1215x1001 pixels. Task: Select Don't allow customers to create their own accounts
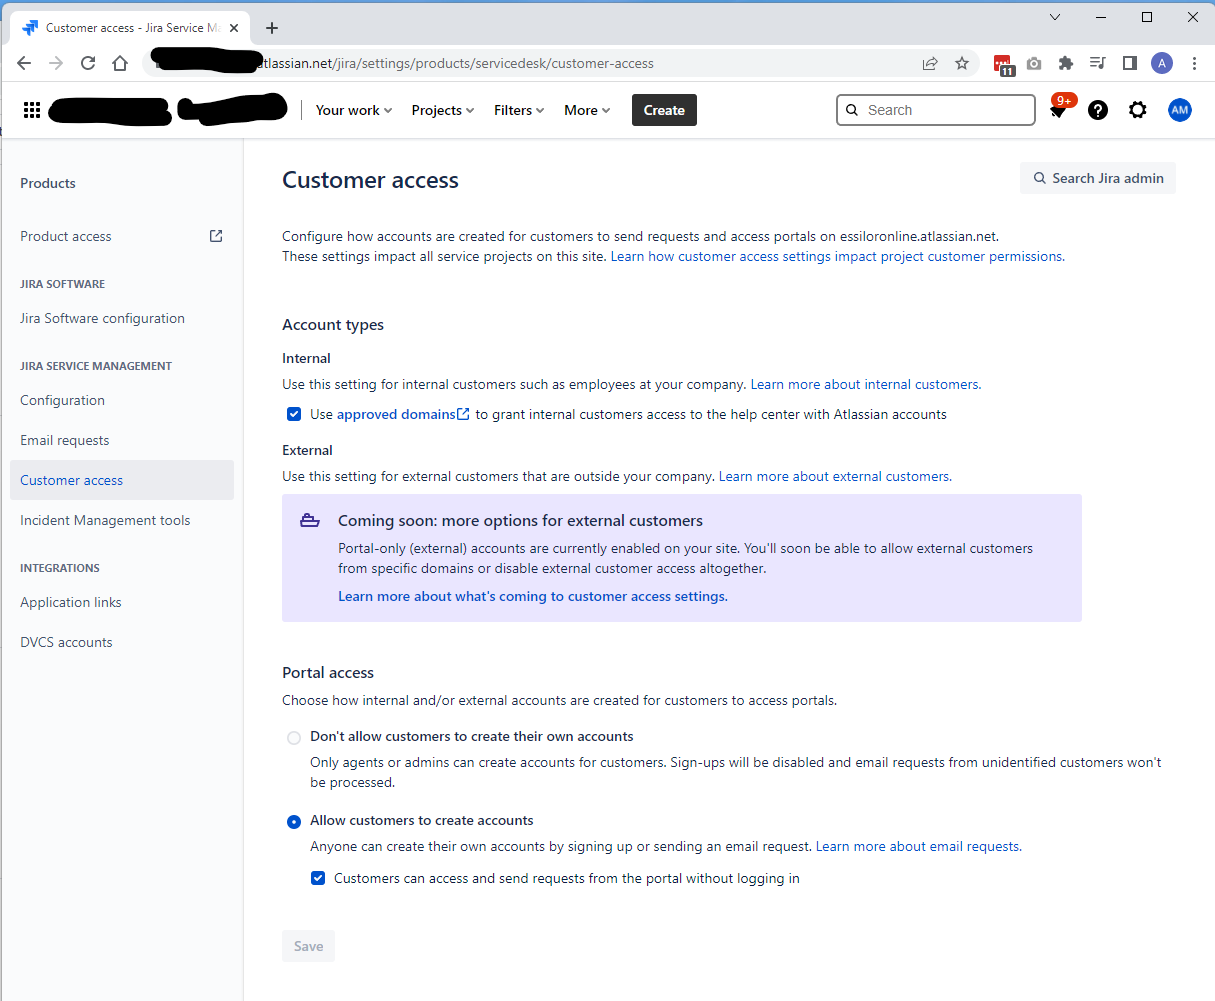pos(293,737)
